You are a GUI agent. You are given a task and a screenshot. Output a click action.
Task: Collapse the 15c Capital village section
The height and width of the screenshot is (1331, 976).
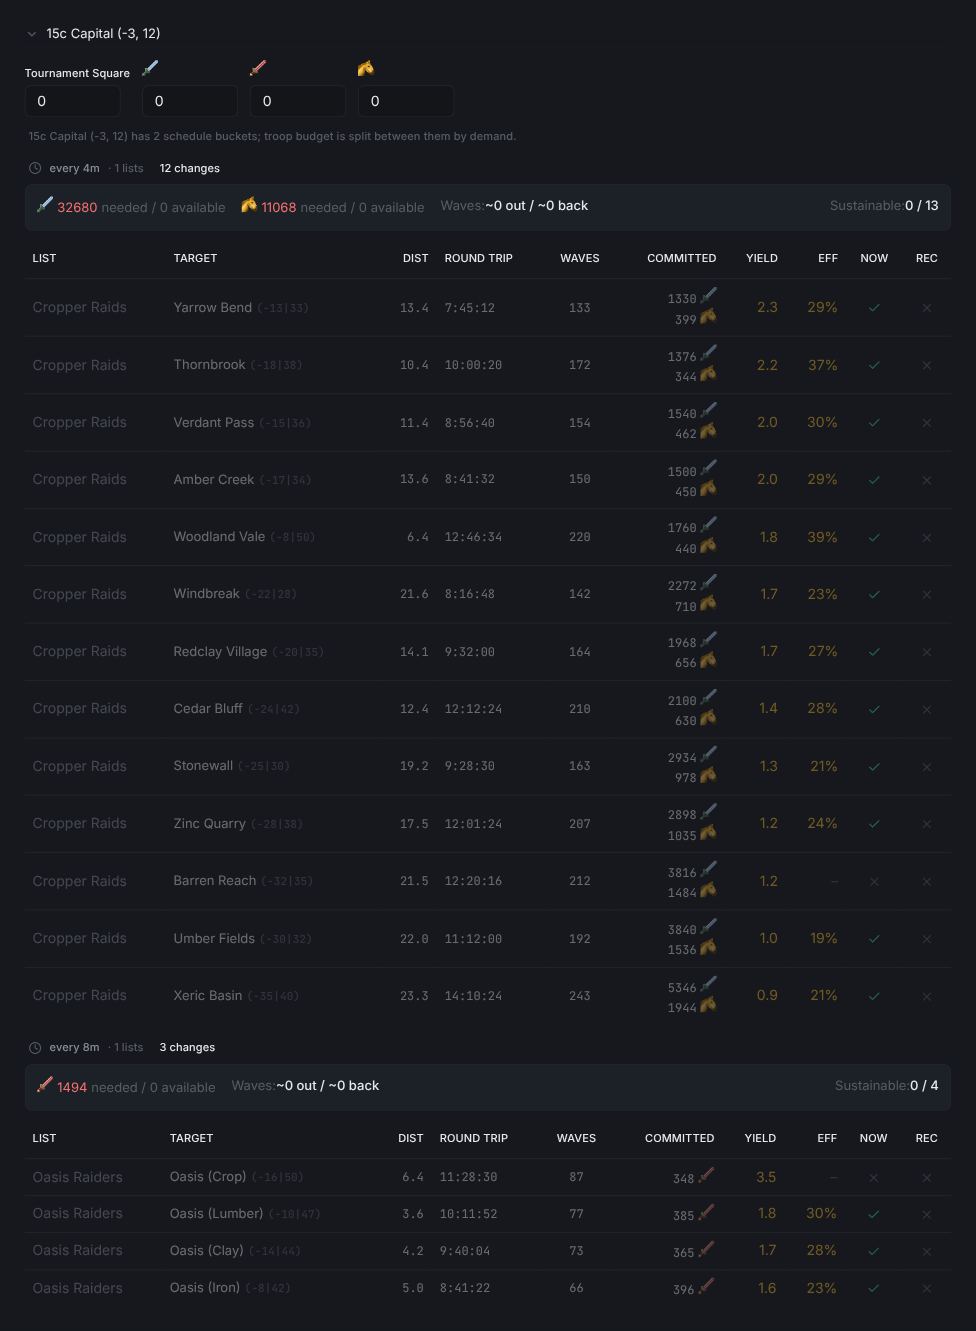[x=32, y=34]
